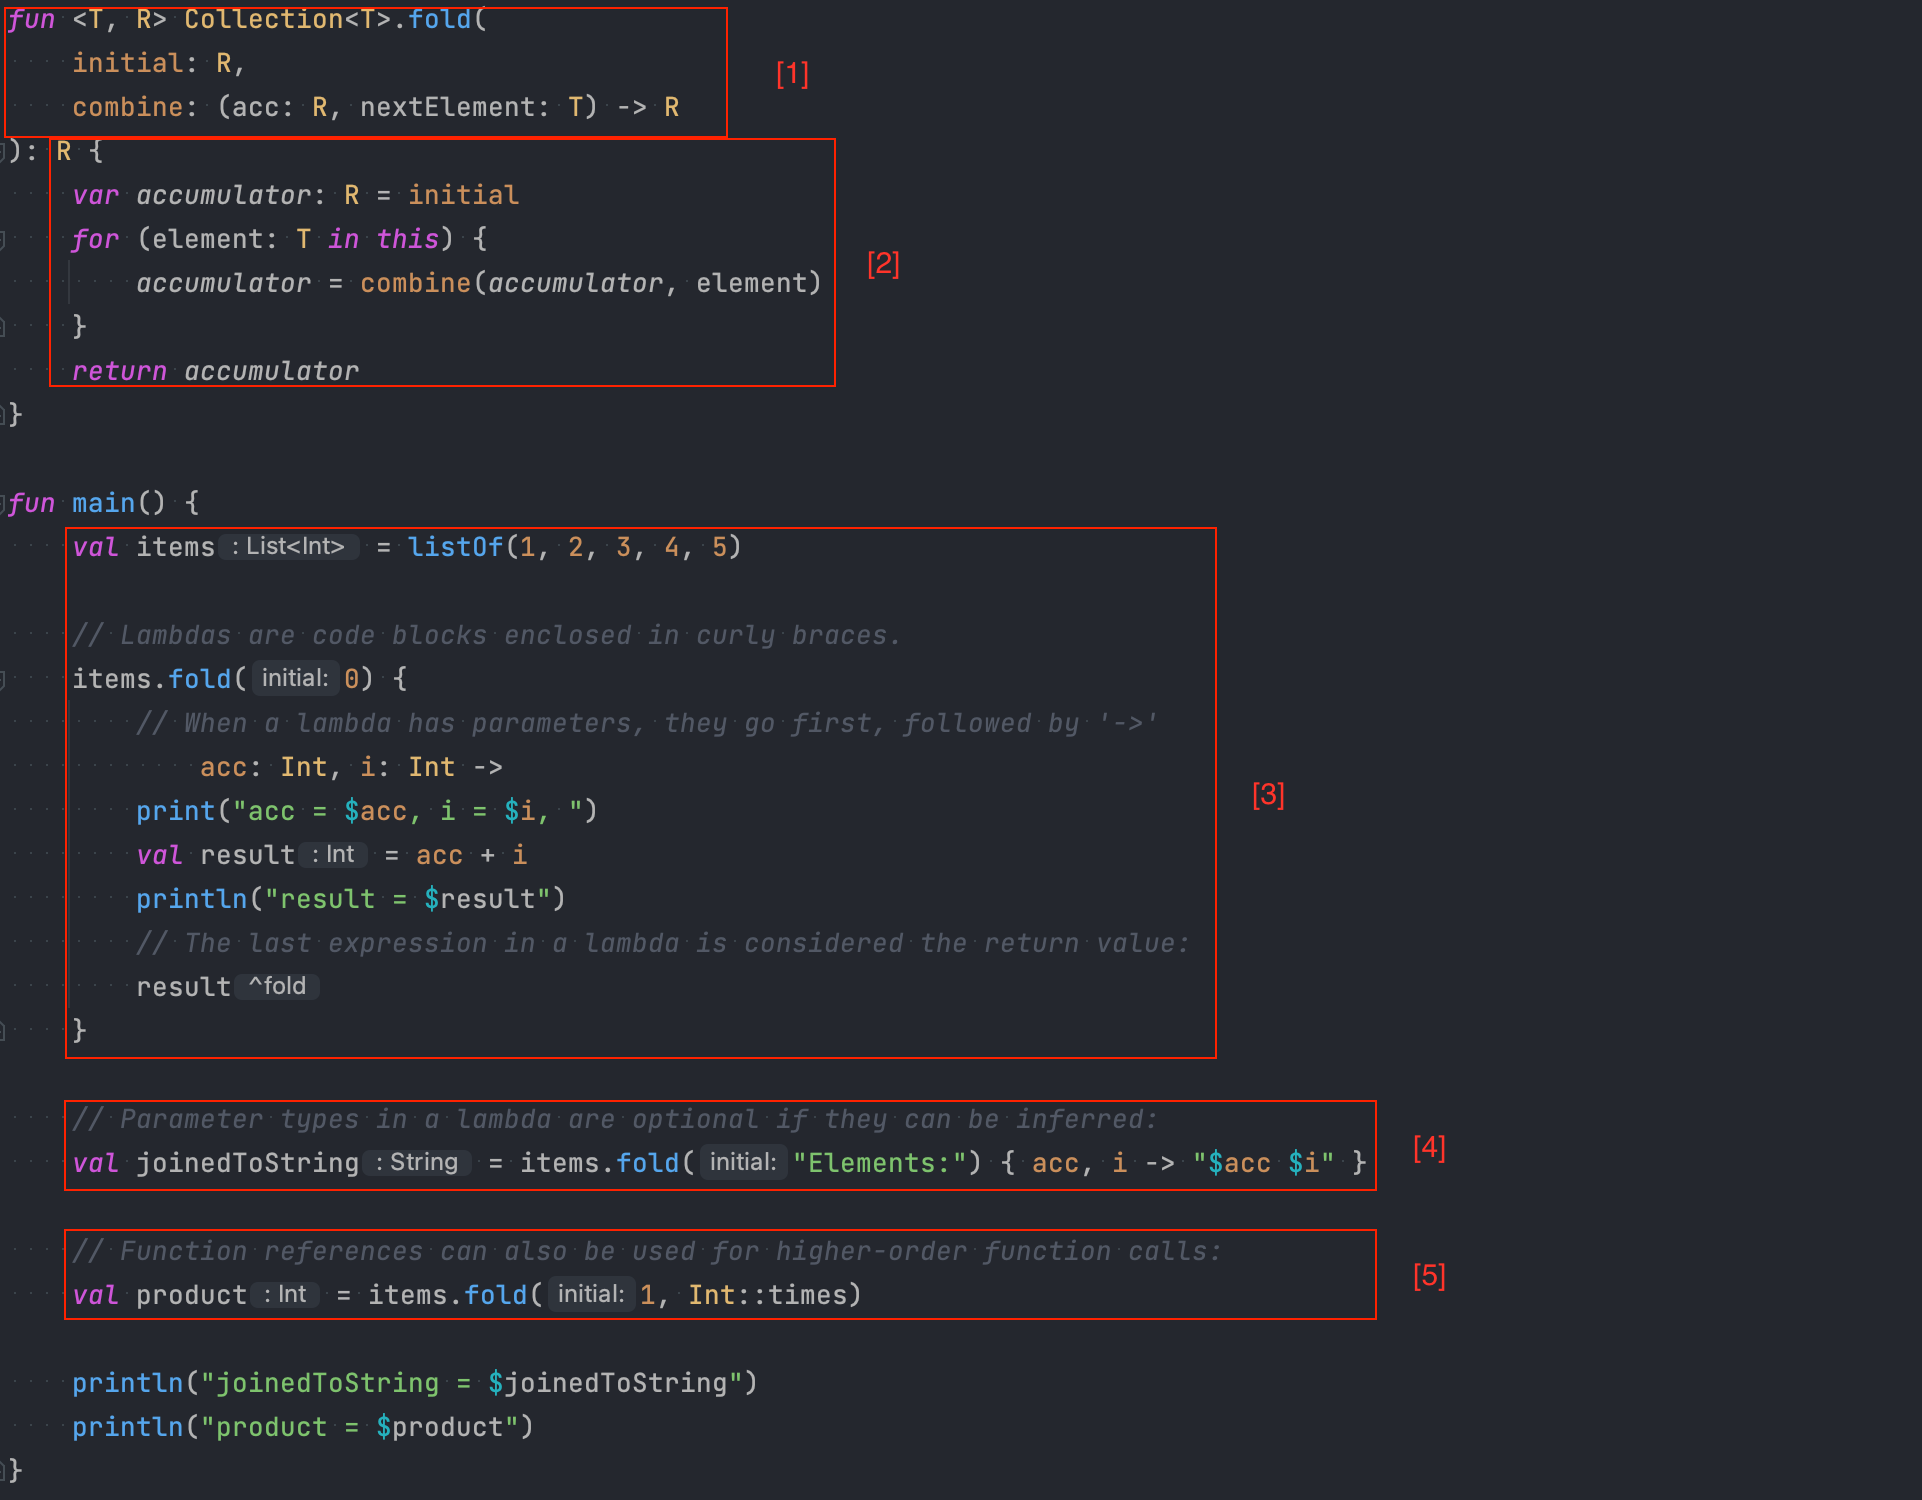Click the red [1] annotation label
This screenshot has height=1500, width=1922.
click(792, 73)
